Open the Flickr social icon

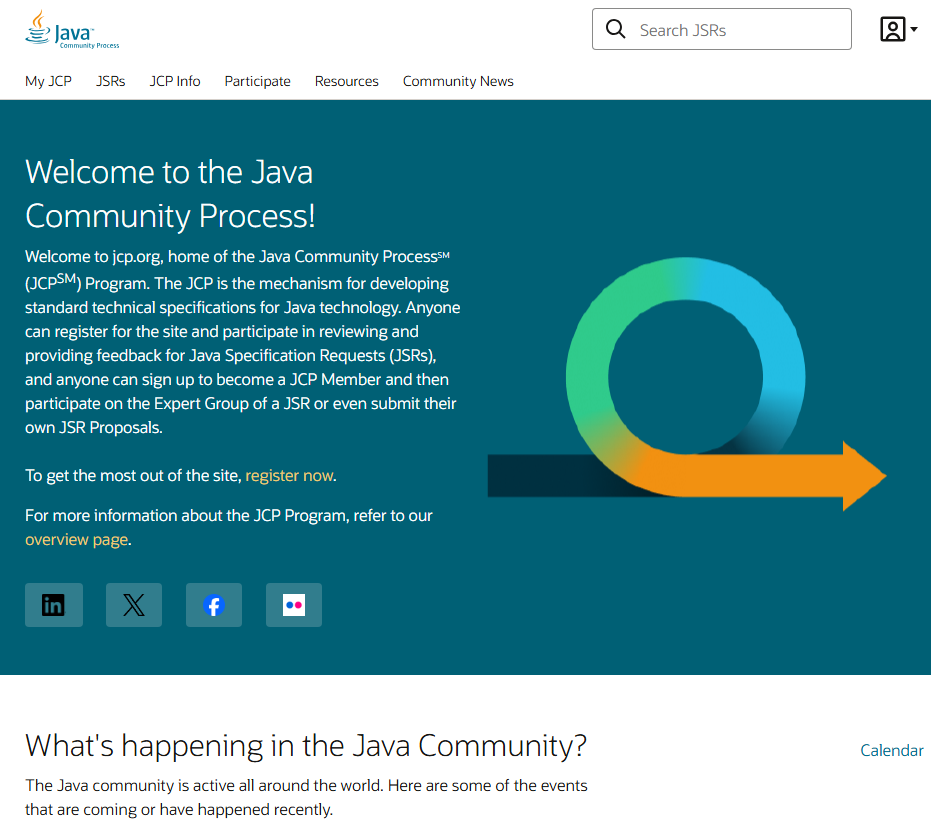[294, 605]
